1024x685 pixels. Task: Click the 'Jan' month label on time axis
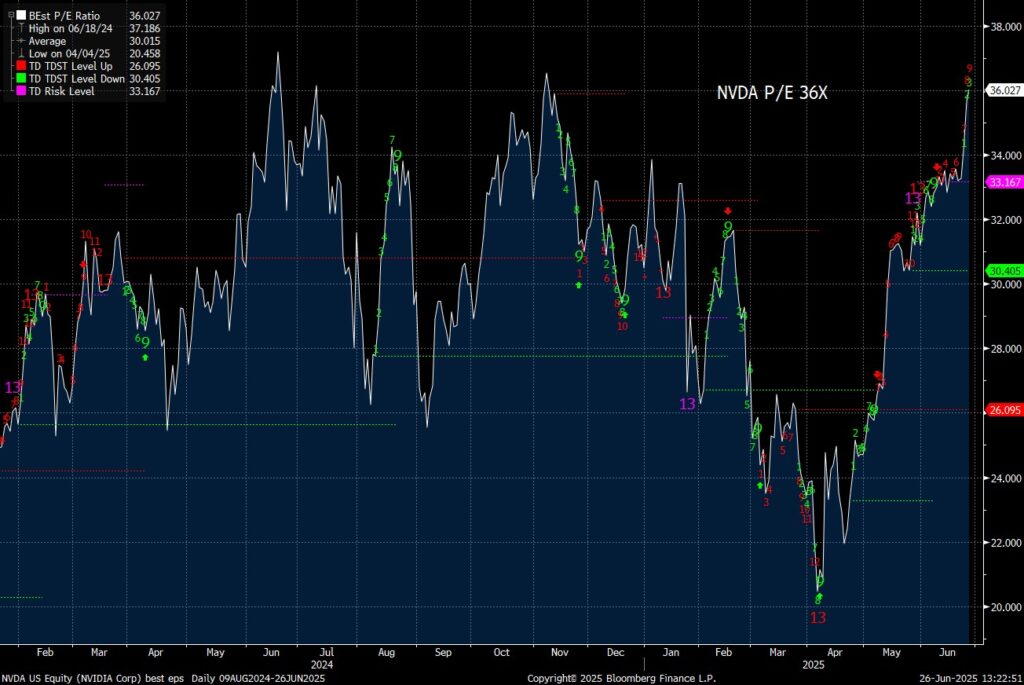click(671, 652)
